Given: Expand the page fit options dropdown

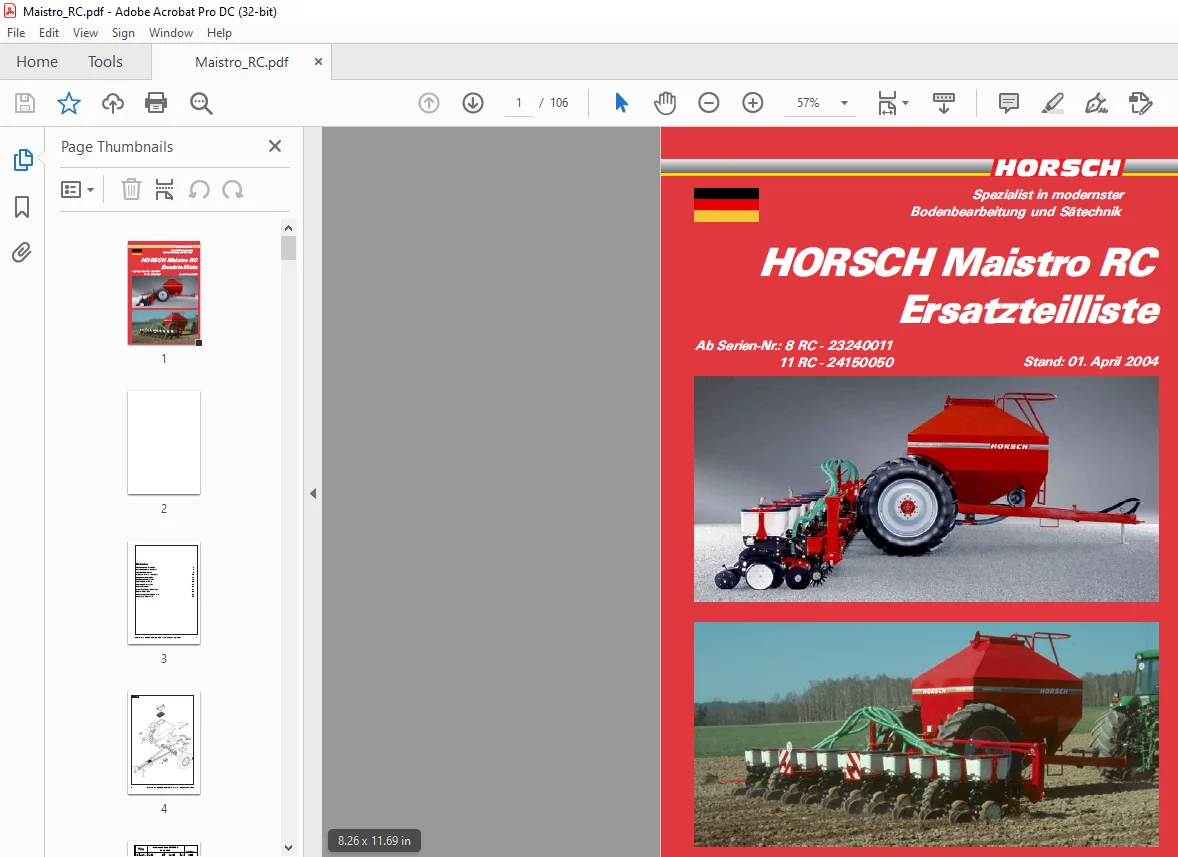Looking at the screenshot, I should click(x=905, y=103).
